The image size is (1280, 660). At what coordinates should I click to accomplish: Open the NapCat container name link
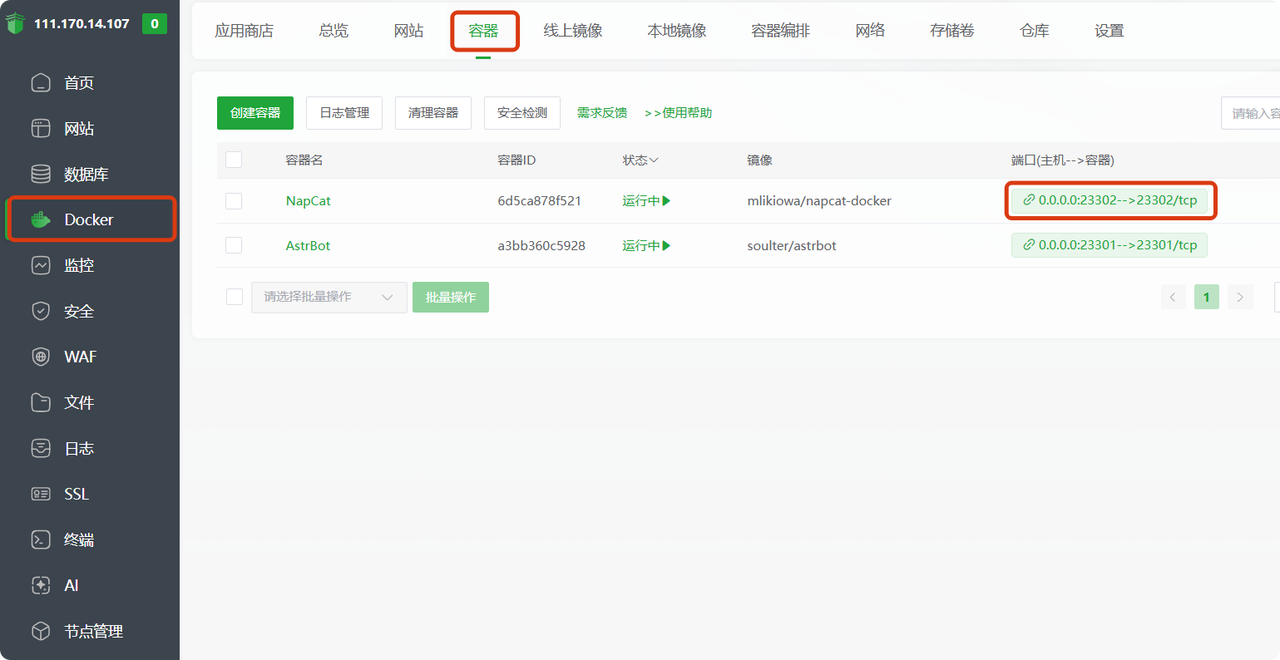point(308,201)
